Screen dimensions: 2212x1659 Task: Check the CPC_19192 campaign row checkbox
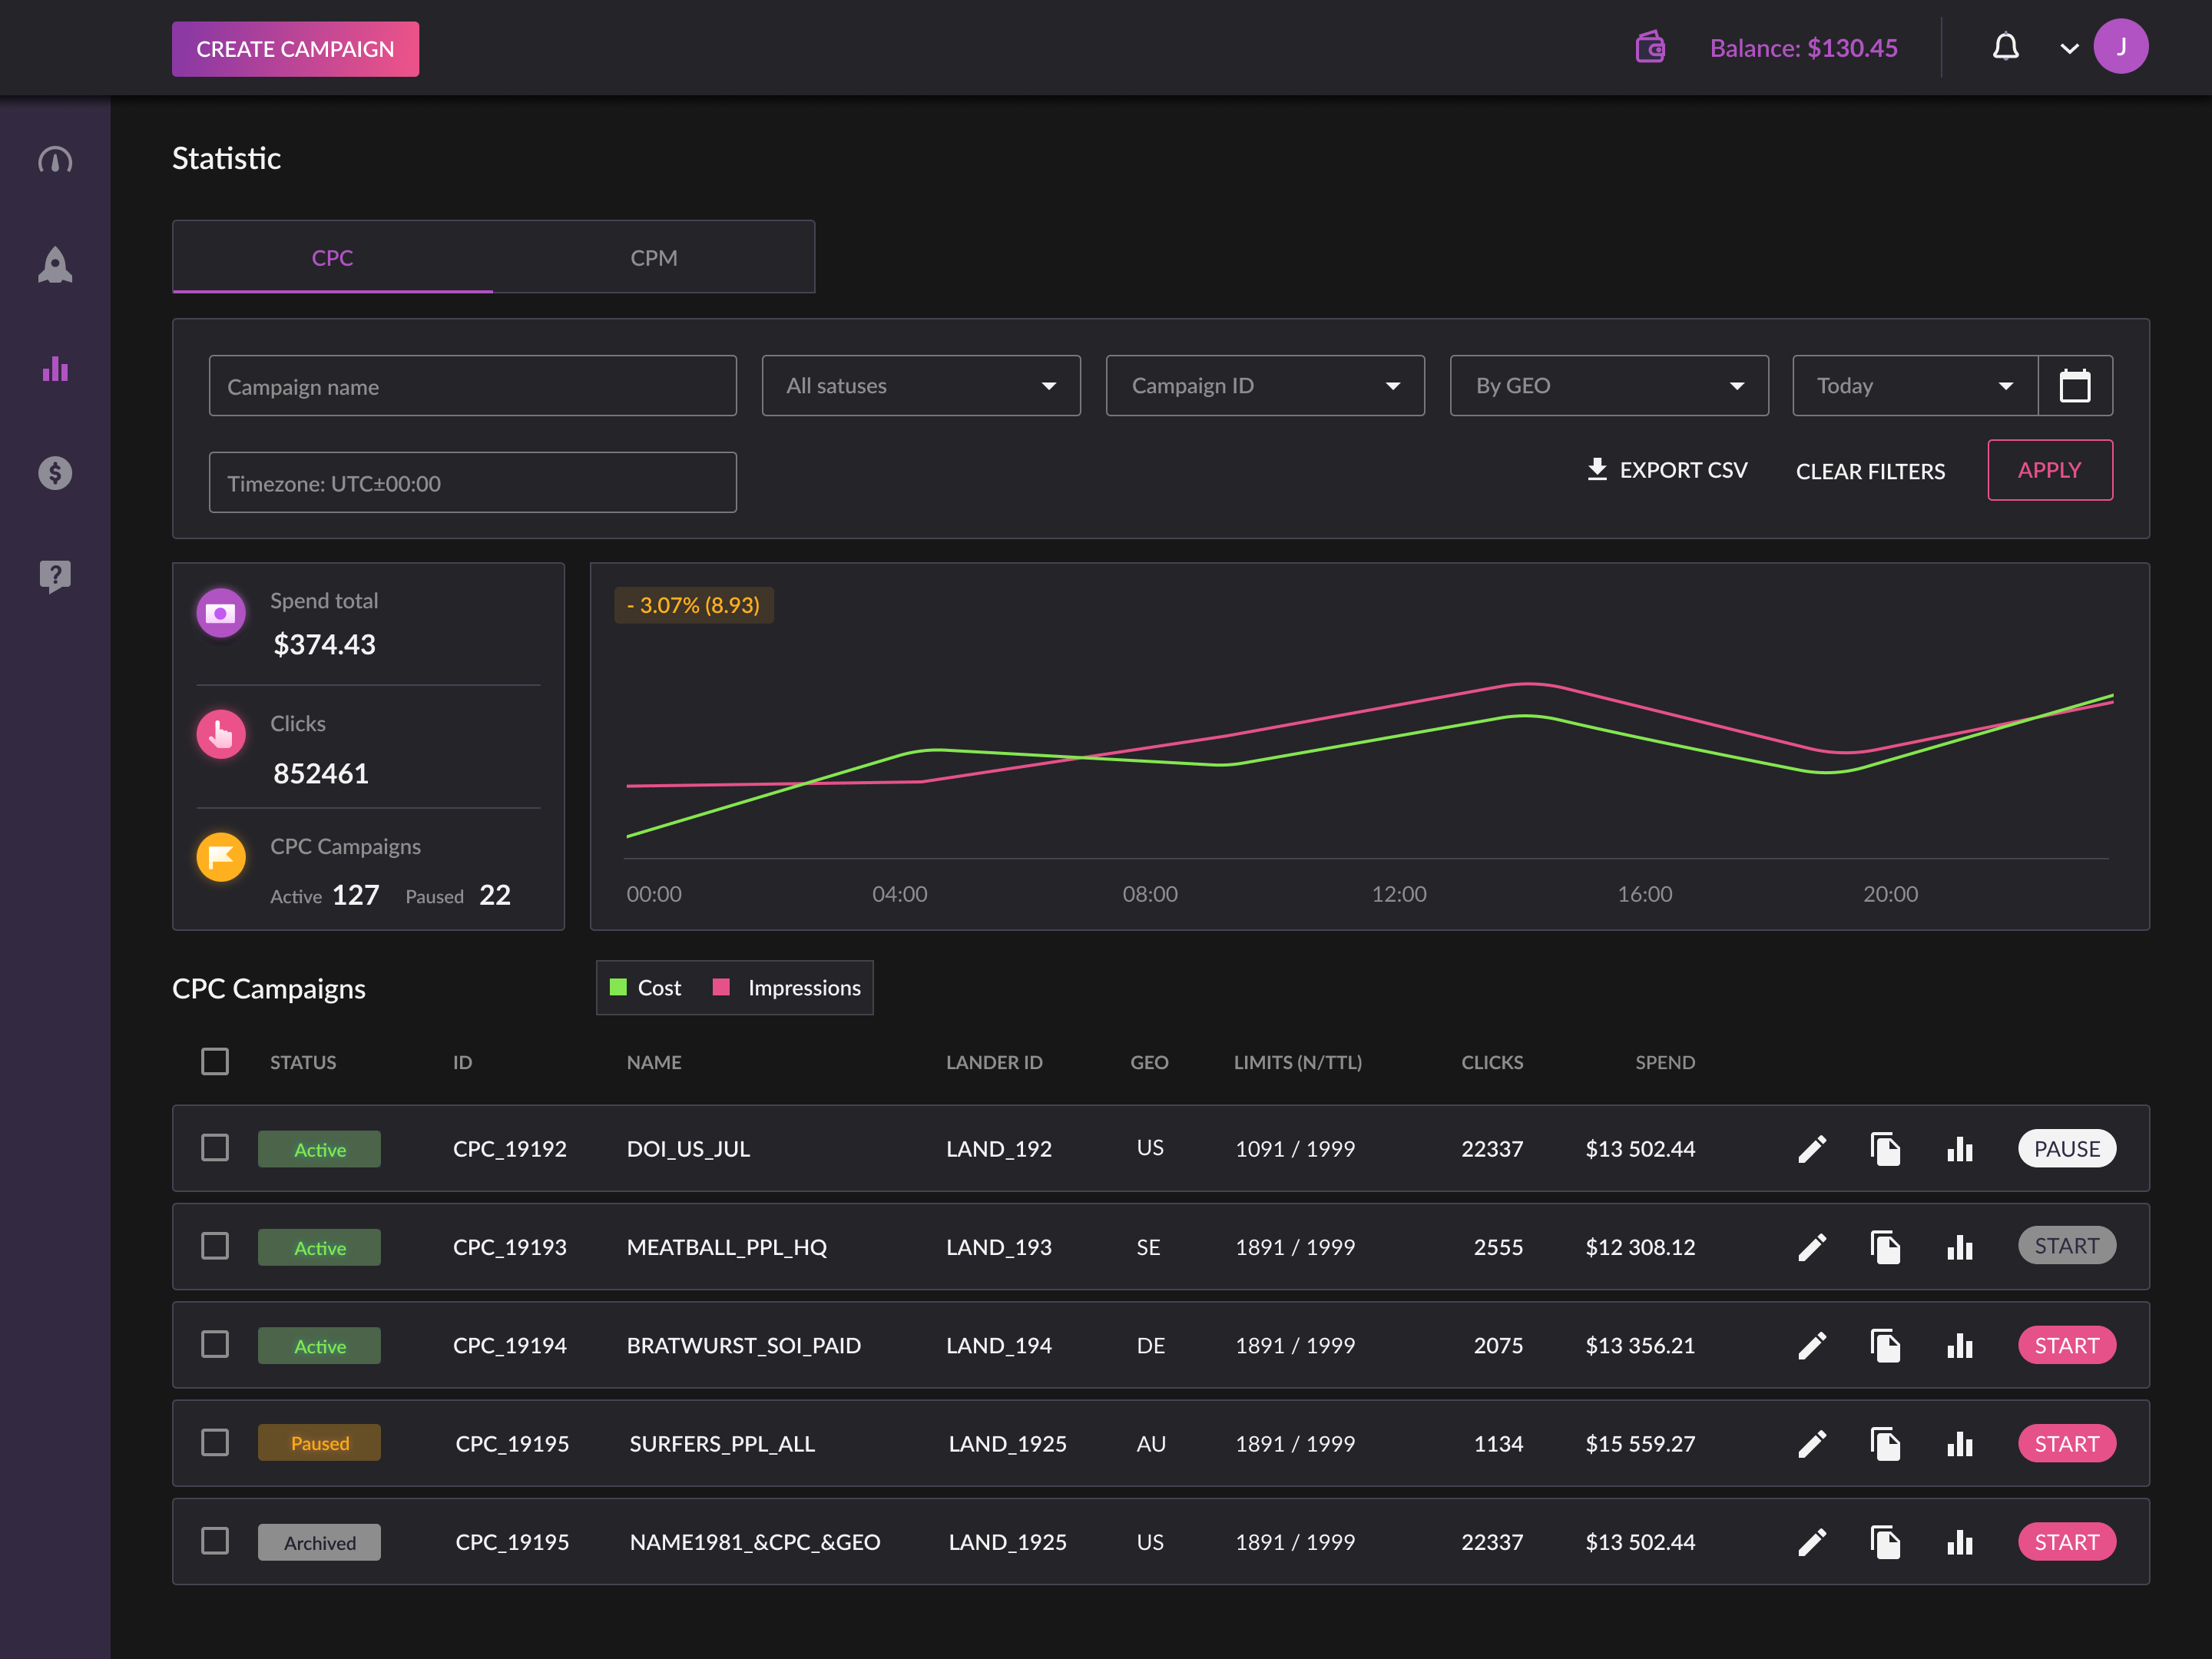click(215, 1148)
